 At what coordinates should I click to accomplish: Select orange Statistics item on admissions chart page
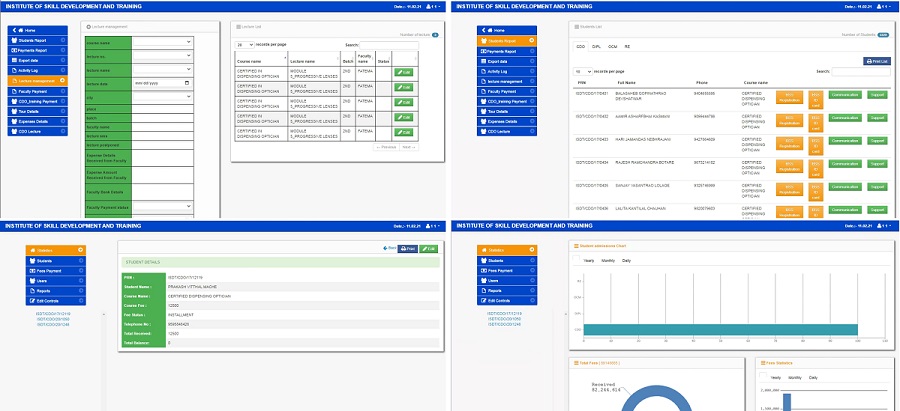[x=507, y=250]
